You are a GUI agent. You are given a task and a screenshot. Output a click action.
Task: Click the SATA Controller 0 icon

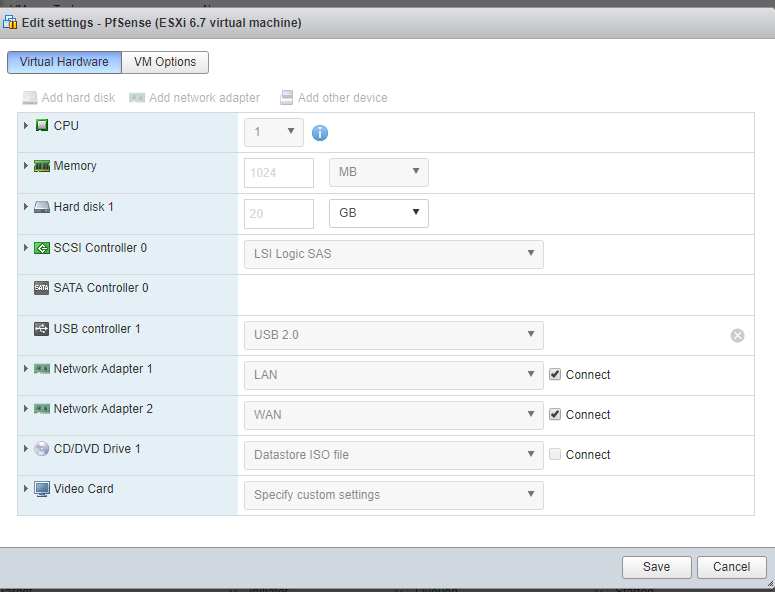point(42,288)
